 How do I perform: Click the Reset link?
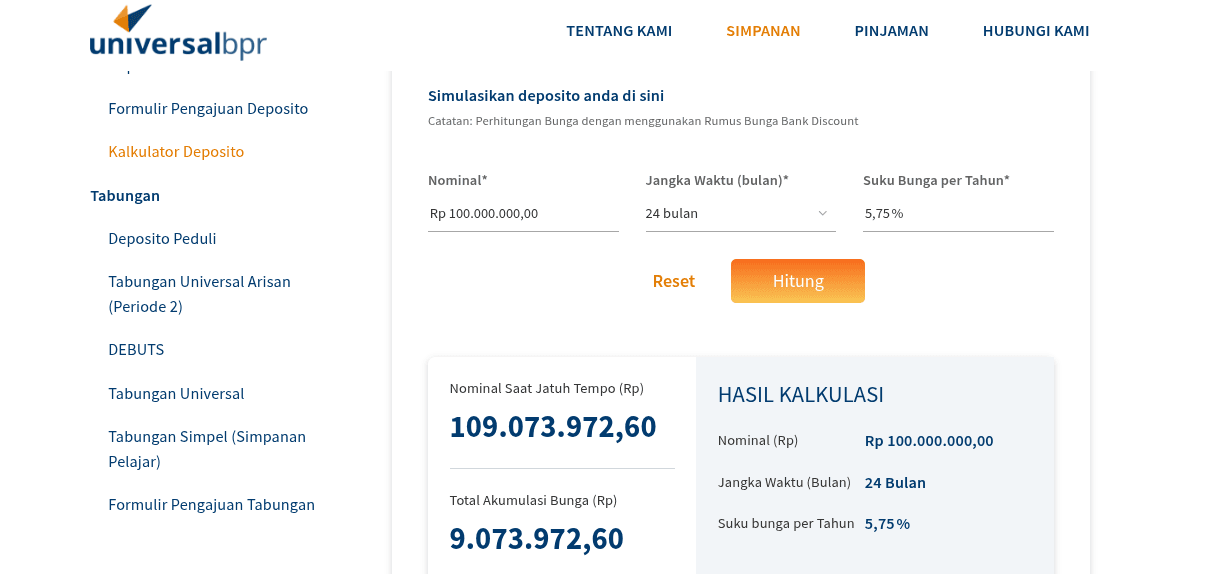pos(673,281)
